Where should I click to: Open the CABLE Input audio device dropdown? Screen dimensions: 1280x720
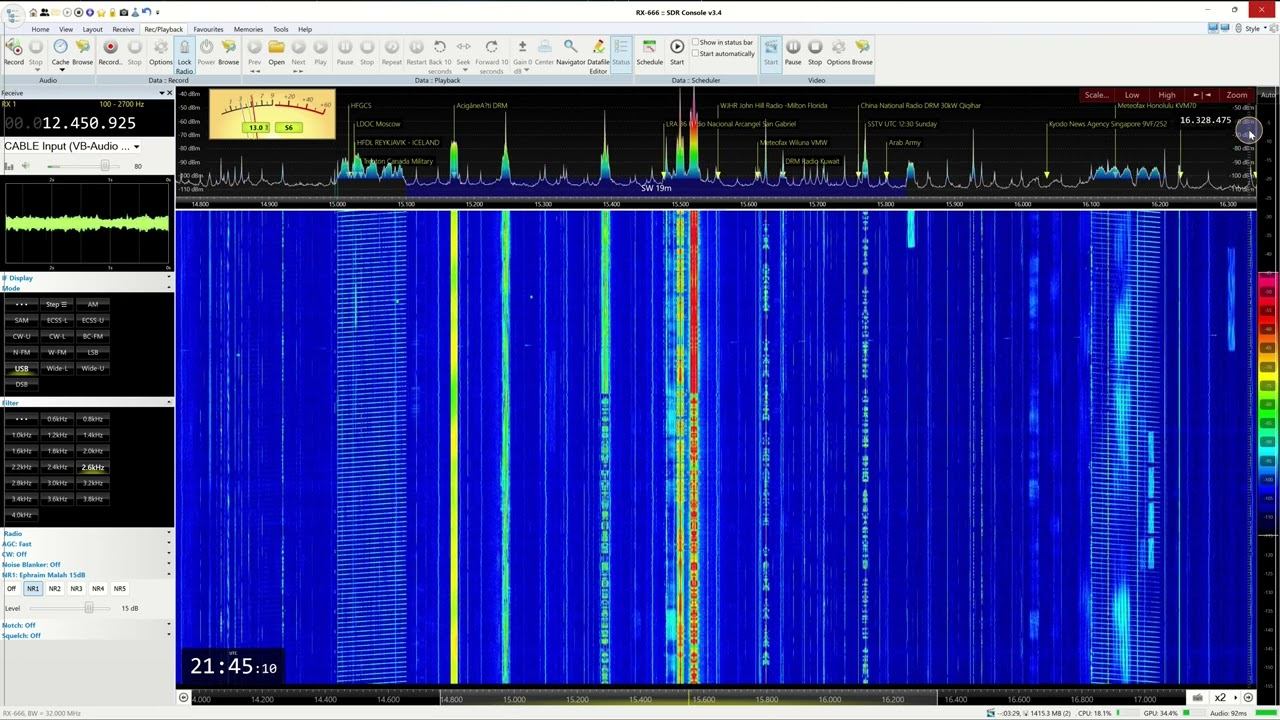click(x=72, y=146)
